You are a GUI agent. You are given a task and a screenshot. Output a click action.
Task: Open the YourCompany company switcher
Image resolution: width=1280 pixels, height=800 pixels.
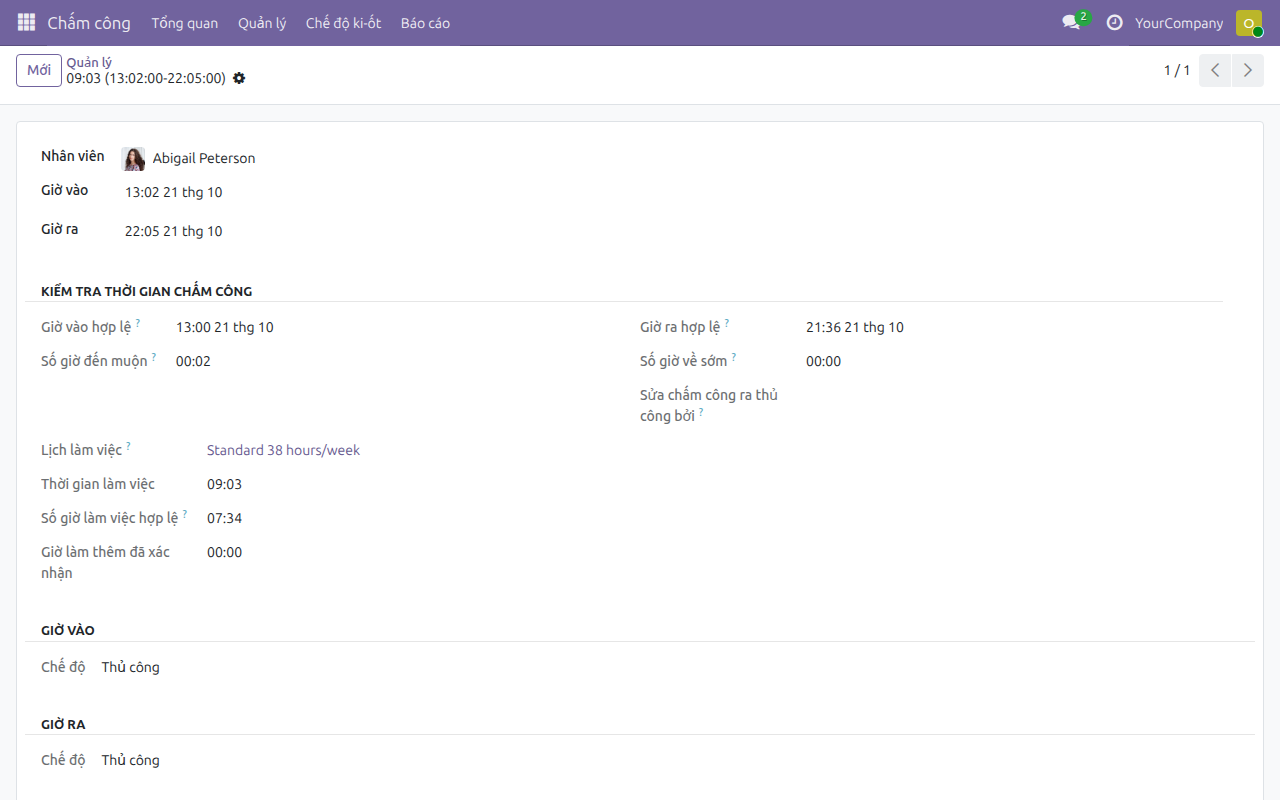[x=1179, y=23]
